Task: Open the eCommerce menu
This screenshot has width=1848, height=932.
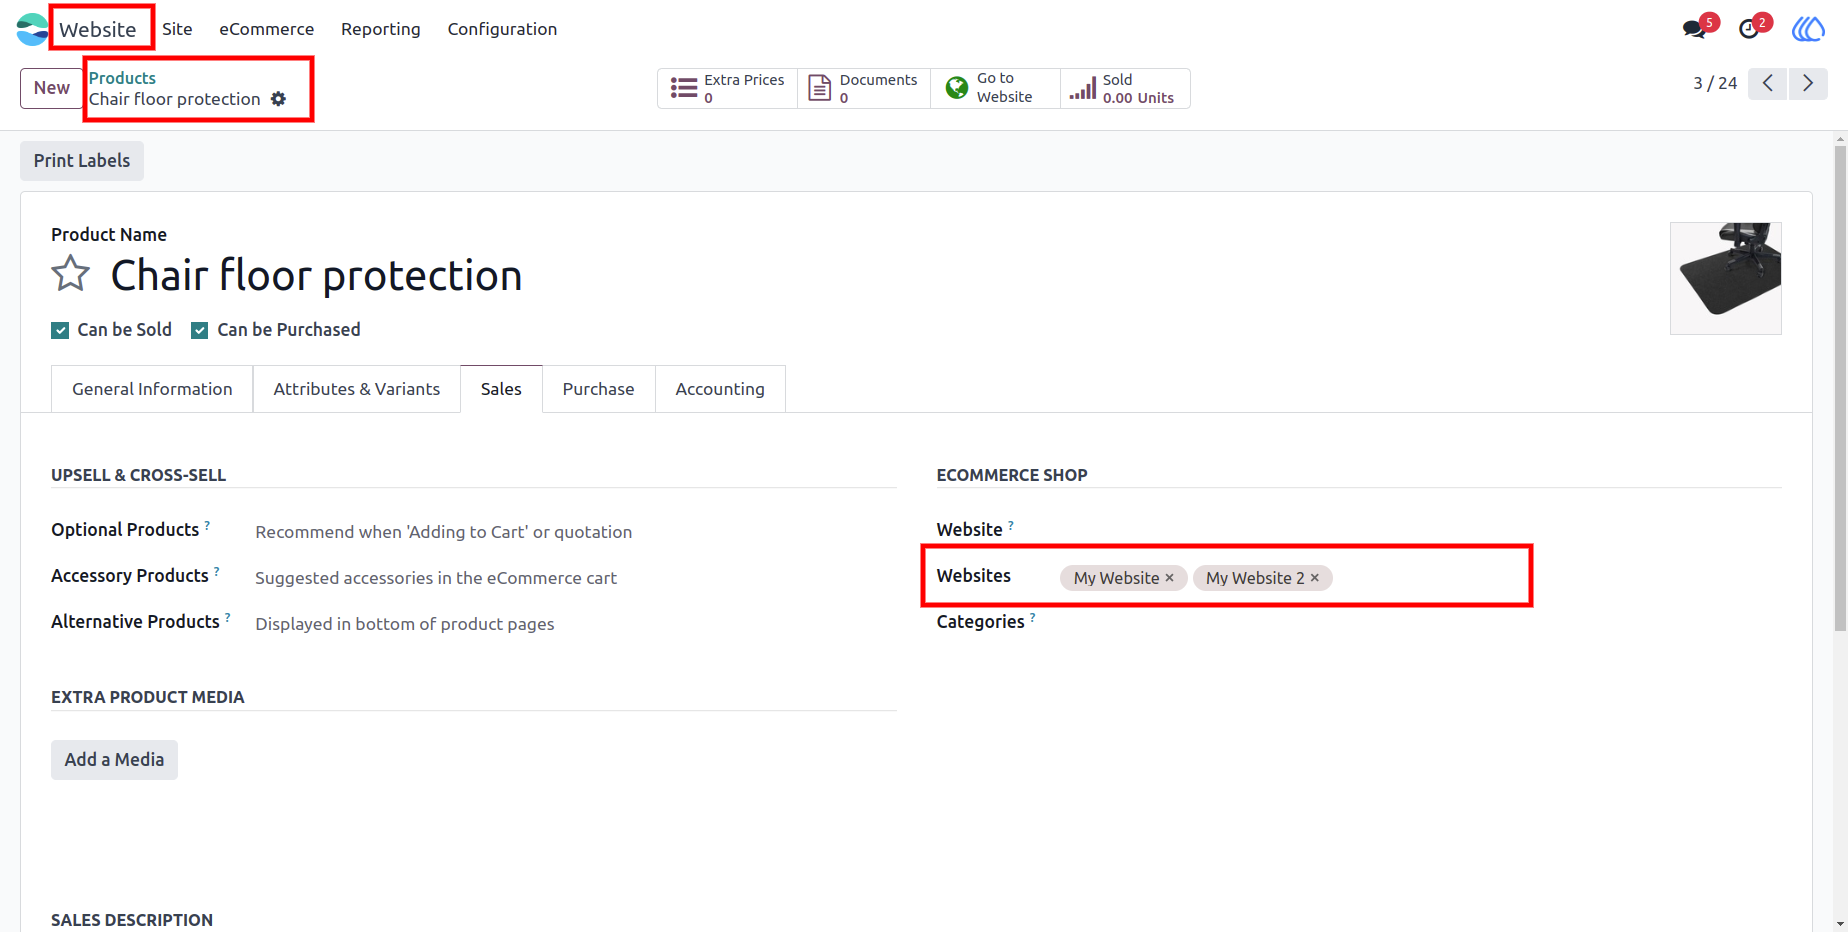Action: [267, 29]
